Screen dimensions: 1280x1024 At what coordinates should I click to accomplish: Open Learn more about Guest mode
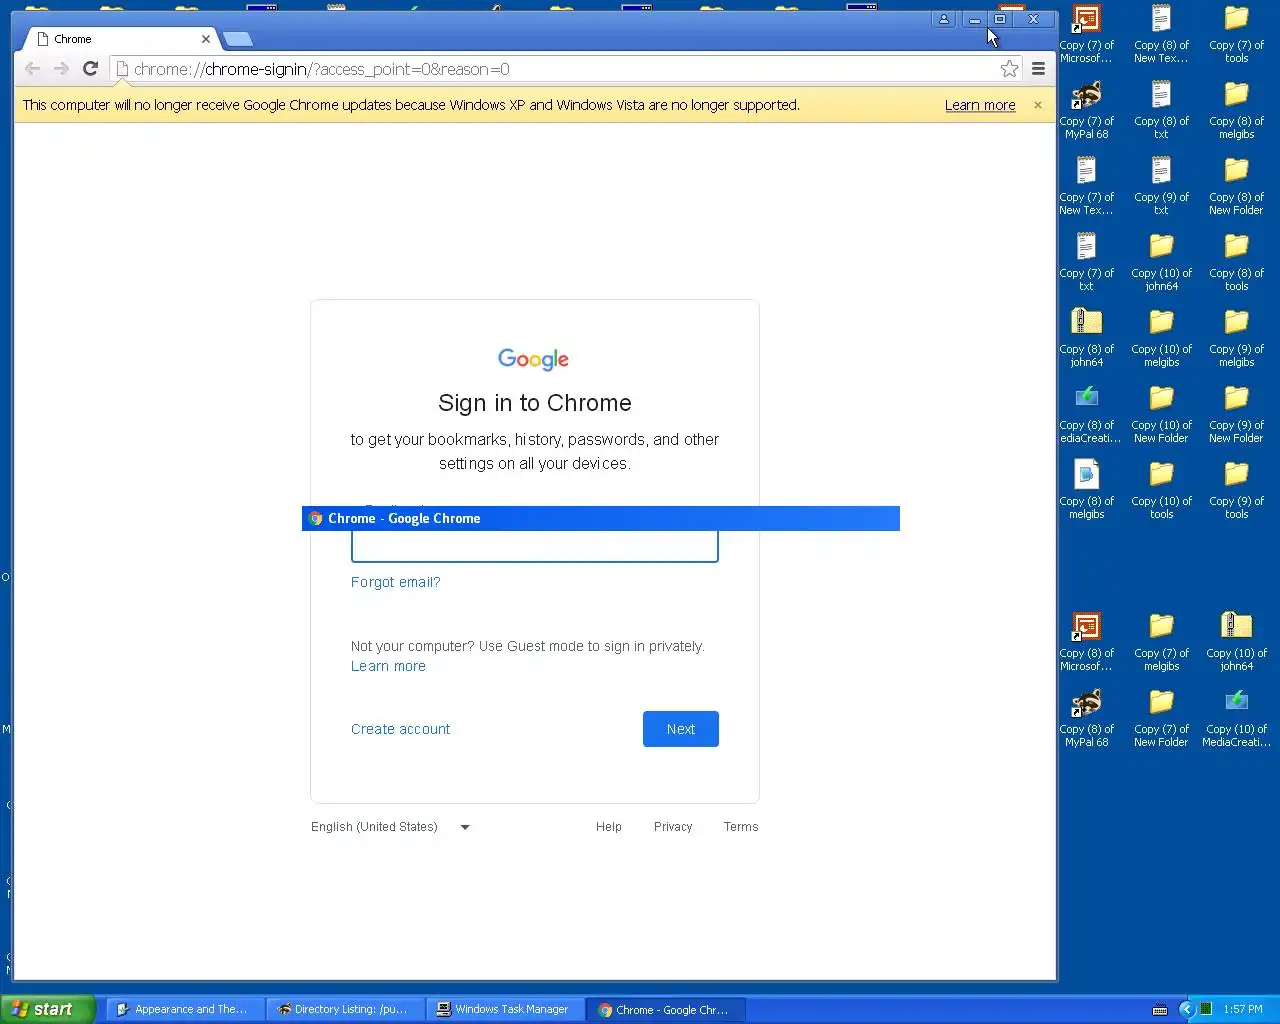388,666
